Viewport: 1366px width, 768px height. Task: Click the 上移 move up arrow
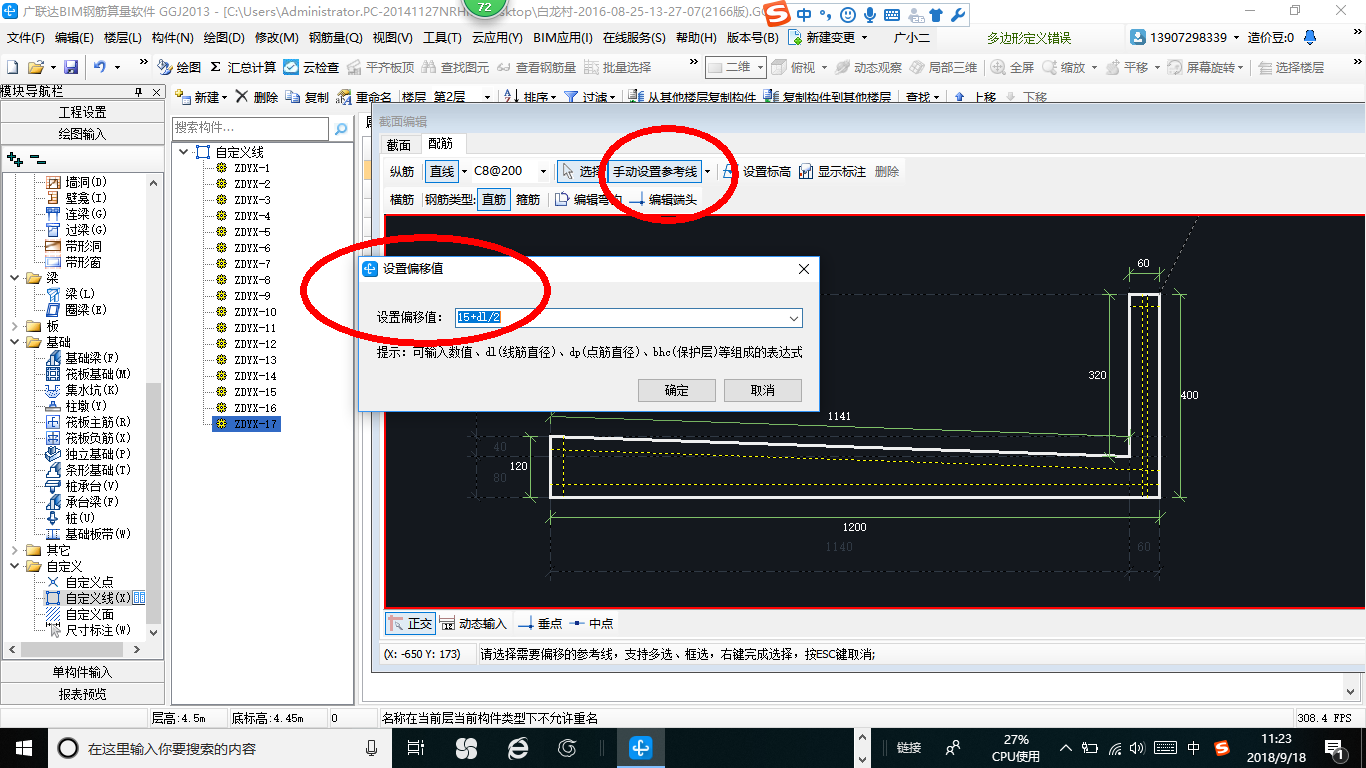[960, 97]
